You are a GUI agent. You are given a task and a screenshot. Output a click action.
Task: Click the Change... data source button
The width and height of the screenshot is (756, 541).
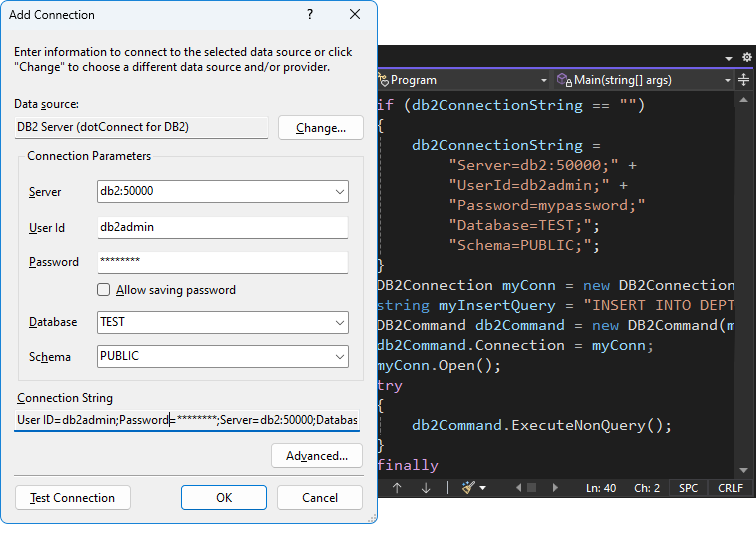click(321, 127)
